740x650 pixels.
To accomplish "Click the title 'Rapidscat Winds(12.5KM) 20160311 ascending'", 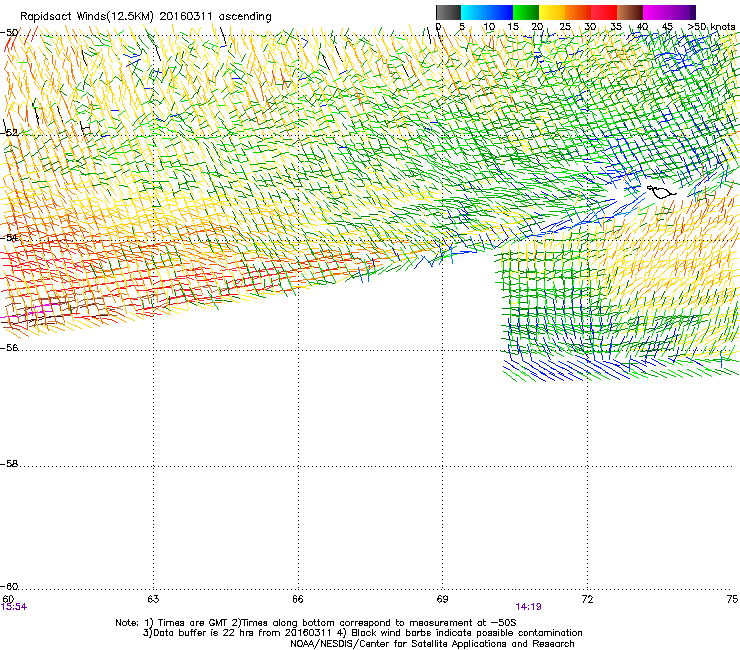I will point(146,17).
